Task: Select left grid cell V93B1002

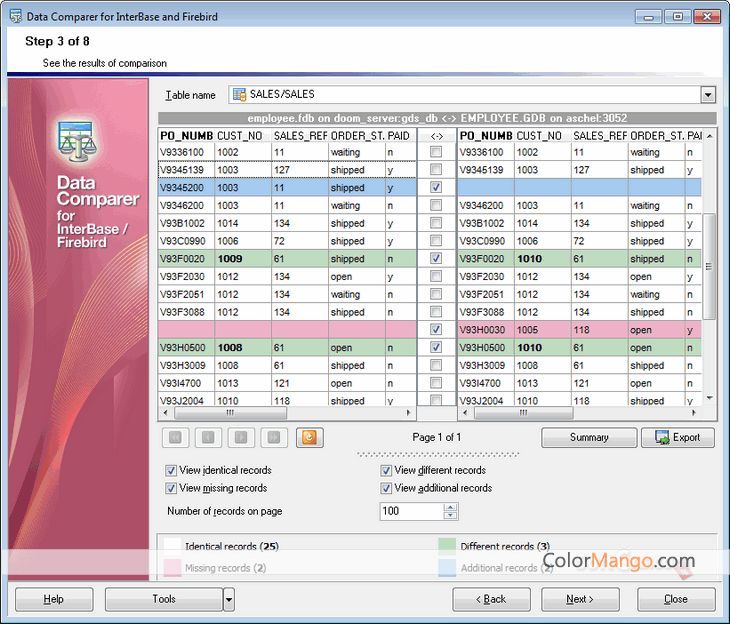Action: (186, 223)
